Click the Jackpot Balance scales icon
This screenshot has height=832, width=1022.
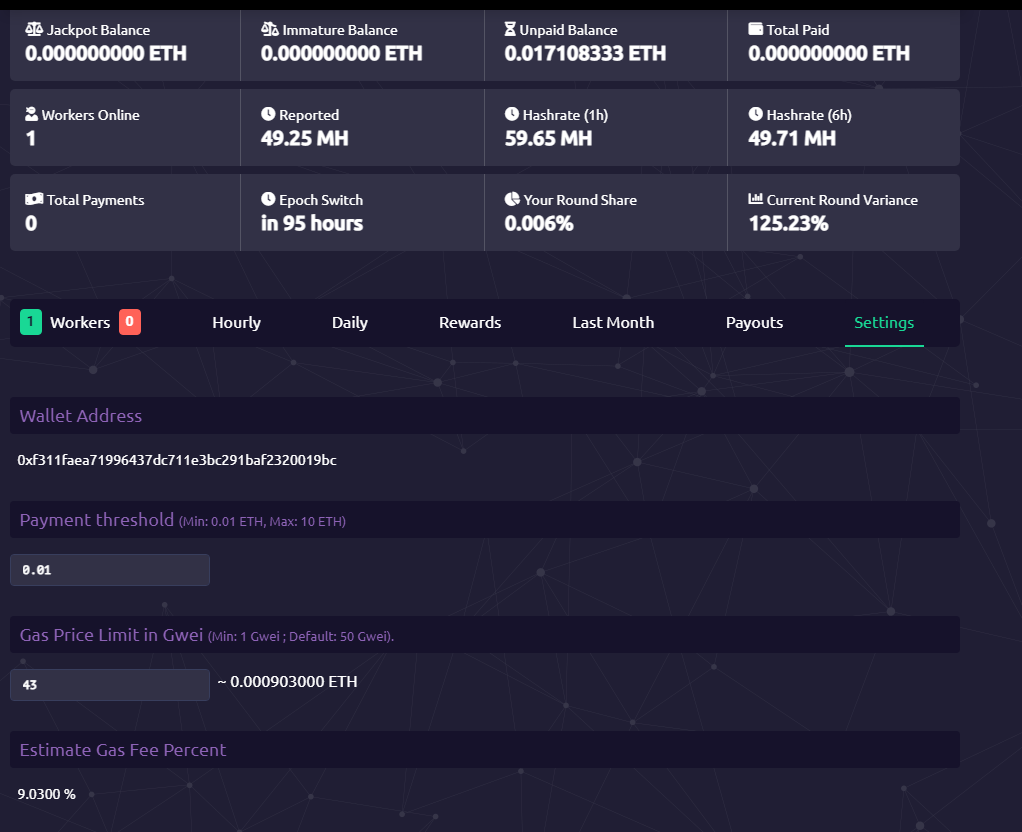point(34,30)
